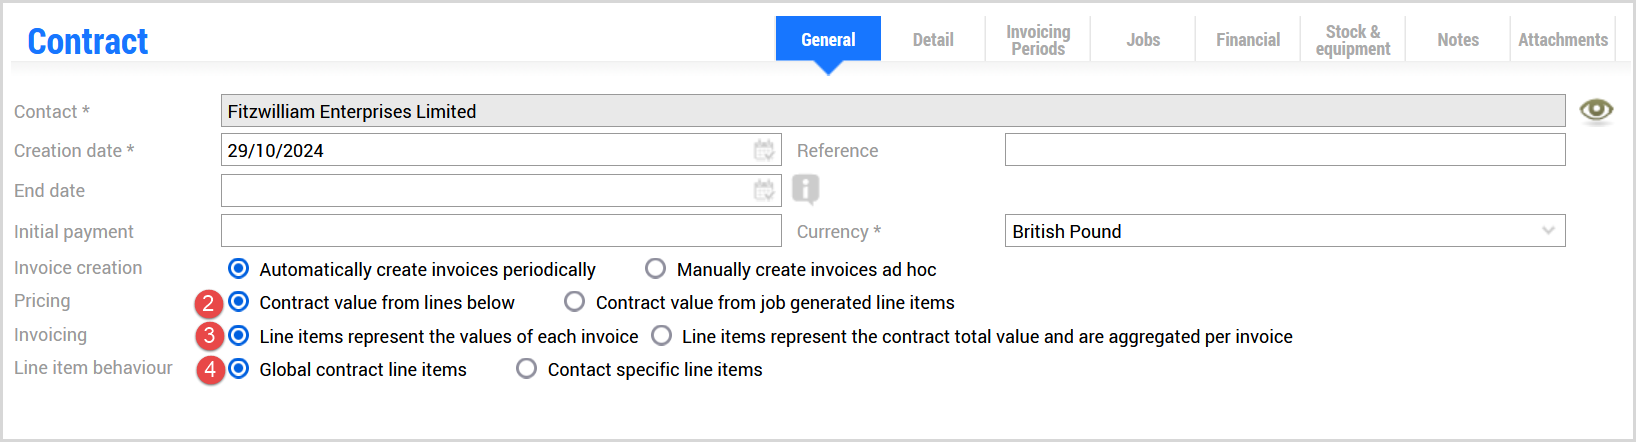Choose Contact specific line items option
The width and height of the screenshot is (1636, 442).
[x=527, y=369]
